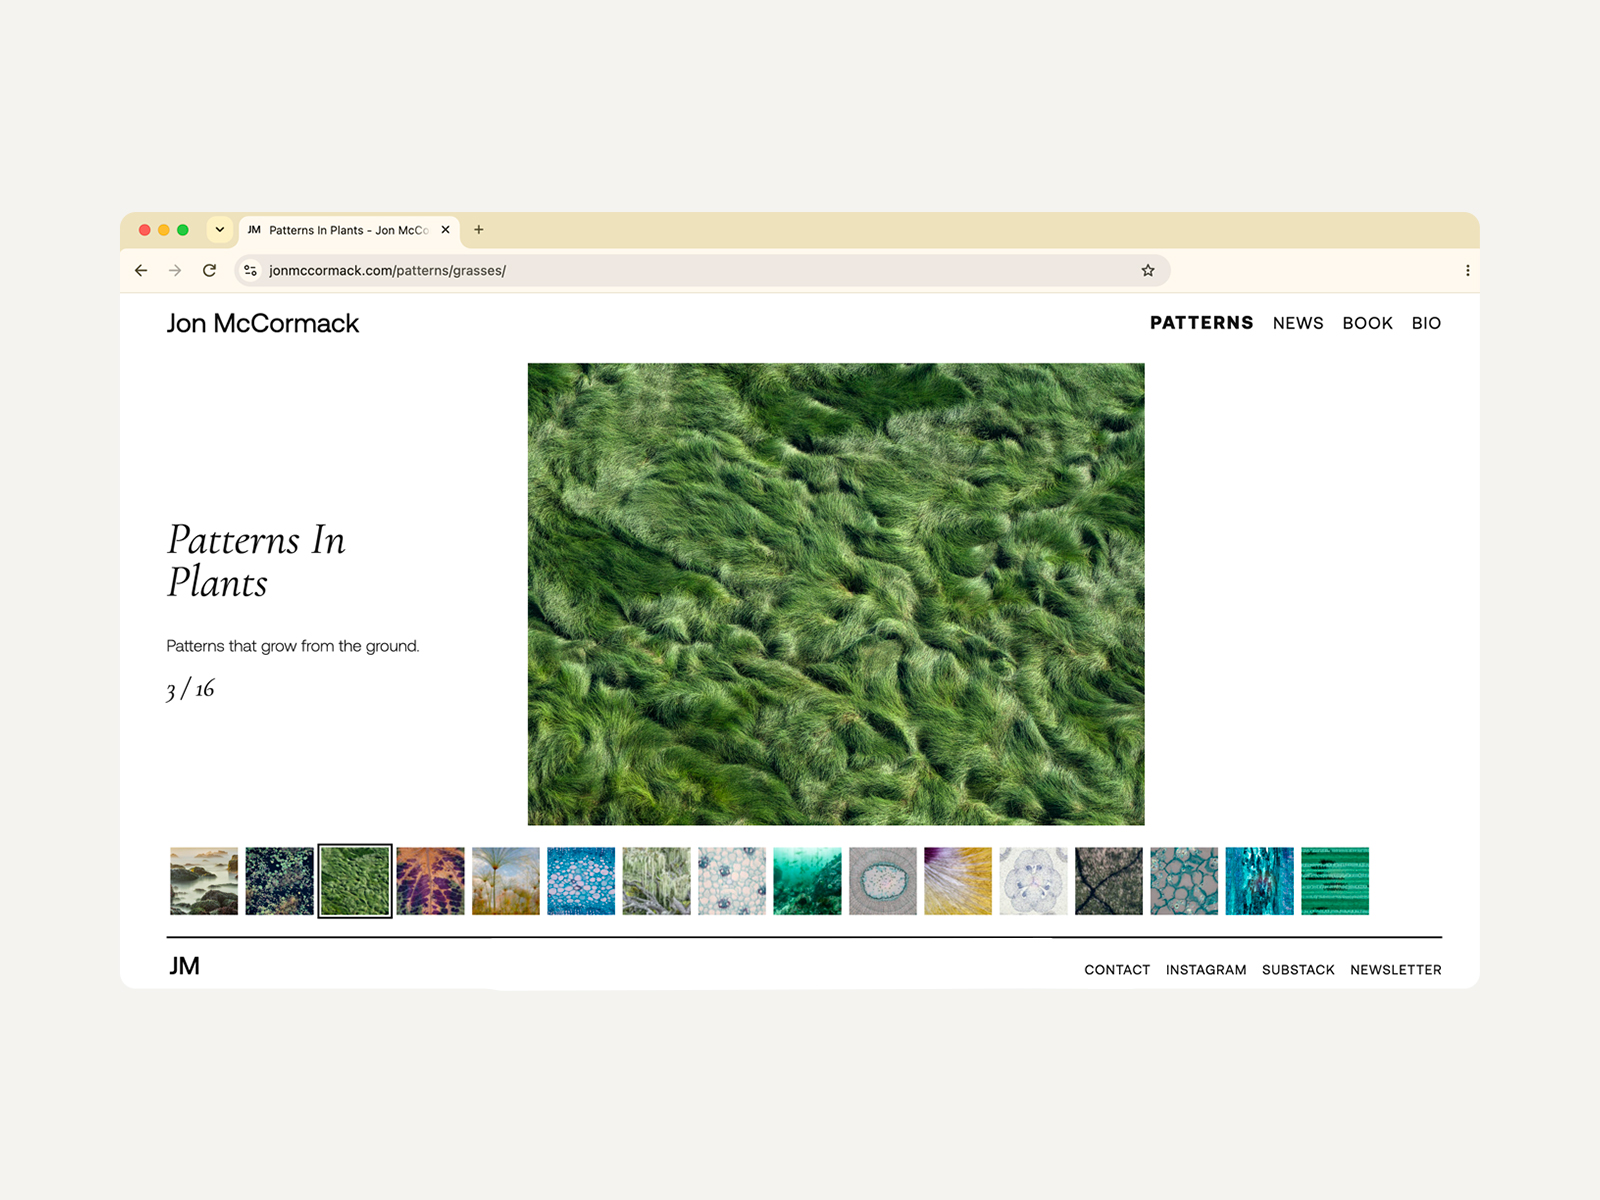The image size is (1600, 1200).
Task: Select the last thumbnail with green stripes
Action: click(1335, 881)
